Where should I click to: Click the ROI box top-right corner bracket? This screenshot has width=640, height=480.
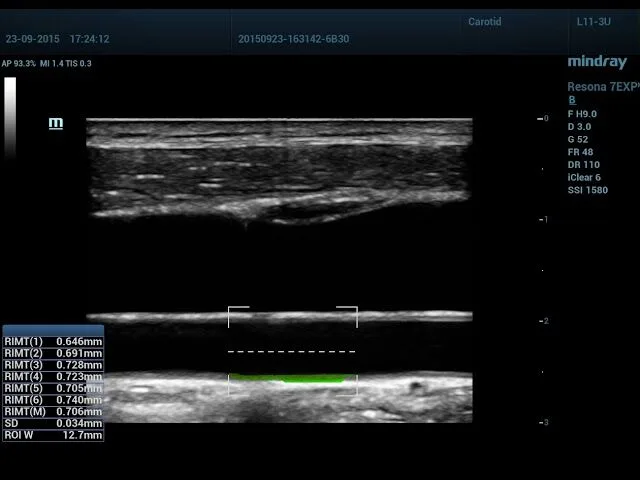point(347,317)
